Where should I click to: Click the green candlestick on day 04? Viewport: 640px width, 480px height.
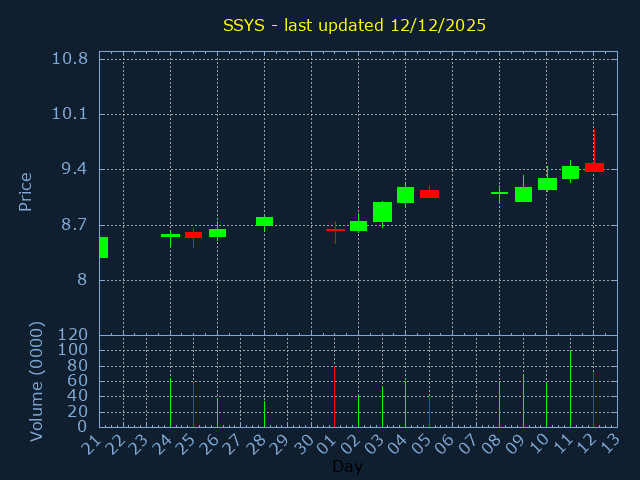tap(405, 195)
